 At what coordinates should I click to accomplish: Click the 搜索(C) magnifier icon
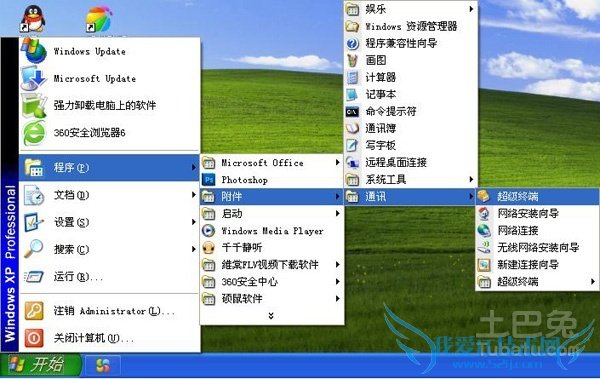pyautogui.click(x=34, y=249)
